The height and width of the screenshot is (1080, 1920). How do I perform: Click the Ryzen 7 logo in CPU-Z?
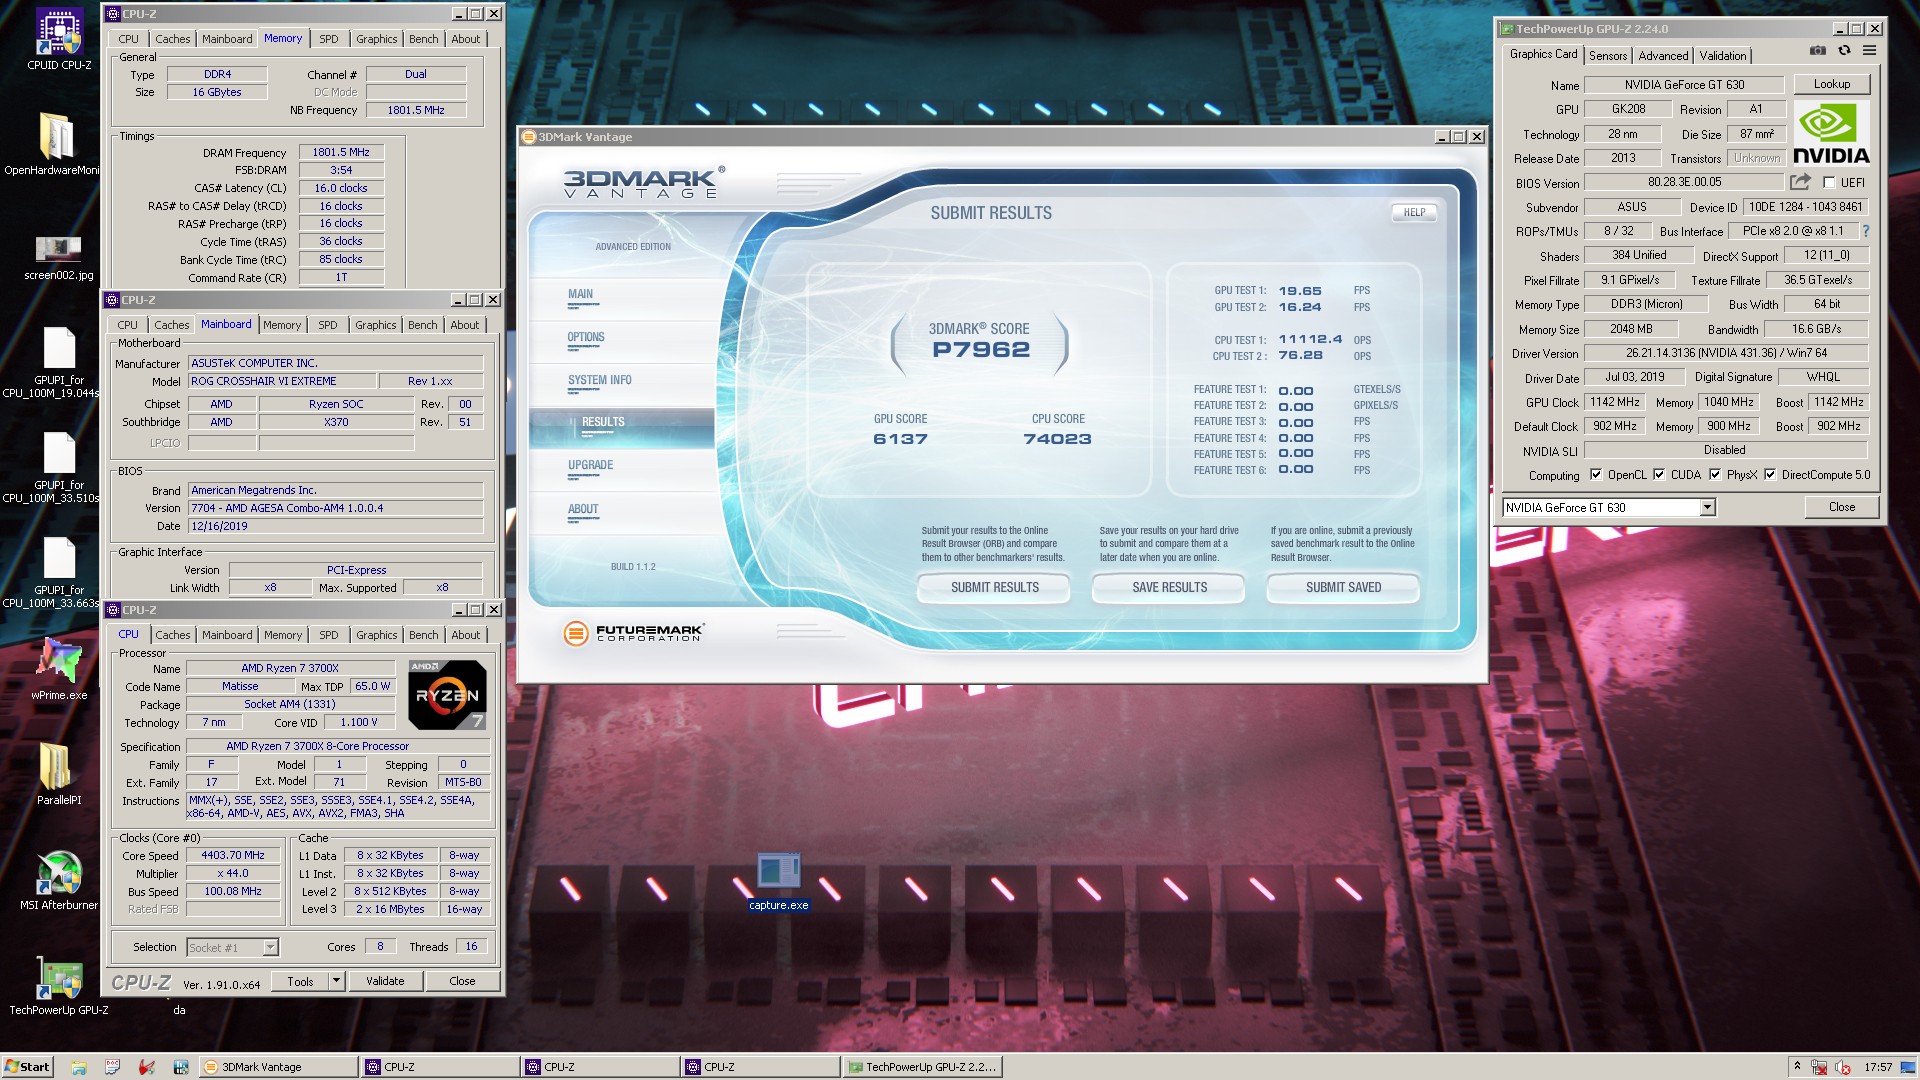click(447, 695)
